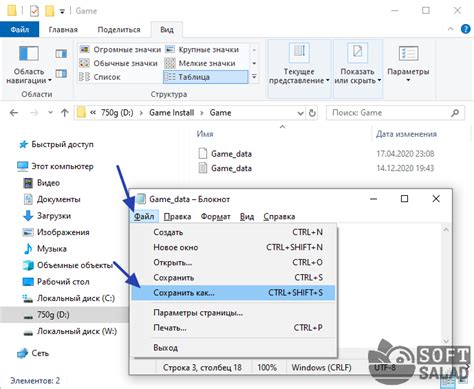Screen dimensions: 474x389
Task: Choose Параметры страницы... from the File menu
Action: [x=233, y=313]
